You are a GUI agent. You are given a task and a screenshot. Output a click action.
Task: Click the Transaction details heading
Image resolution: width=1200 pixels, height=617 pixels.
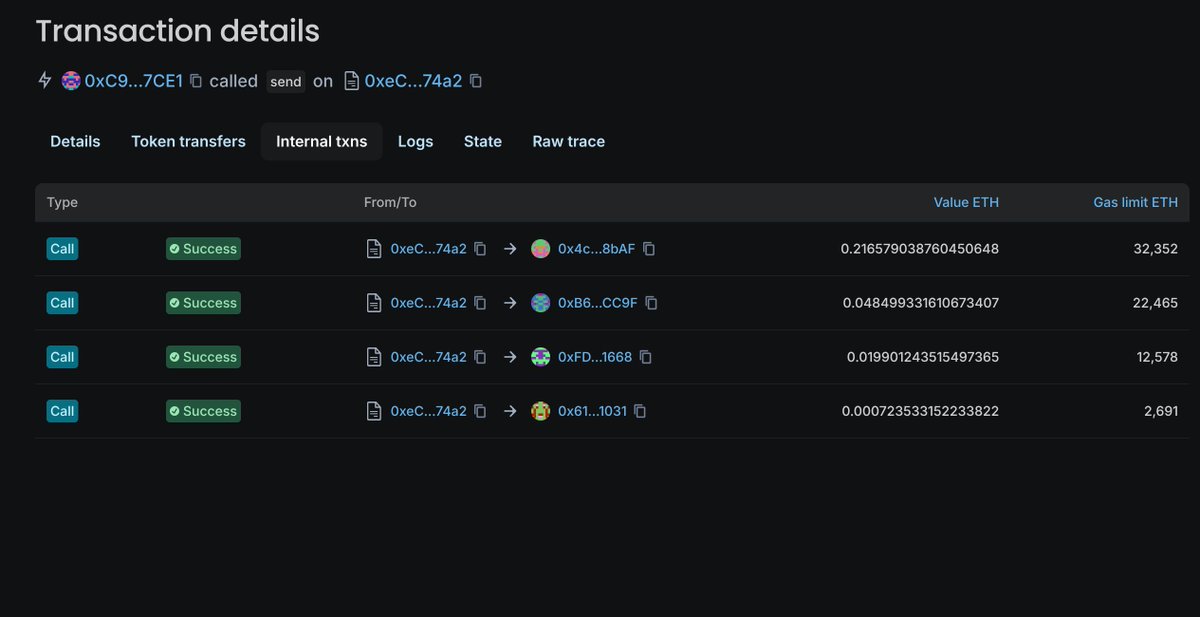pos(178,31)
